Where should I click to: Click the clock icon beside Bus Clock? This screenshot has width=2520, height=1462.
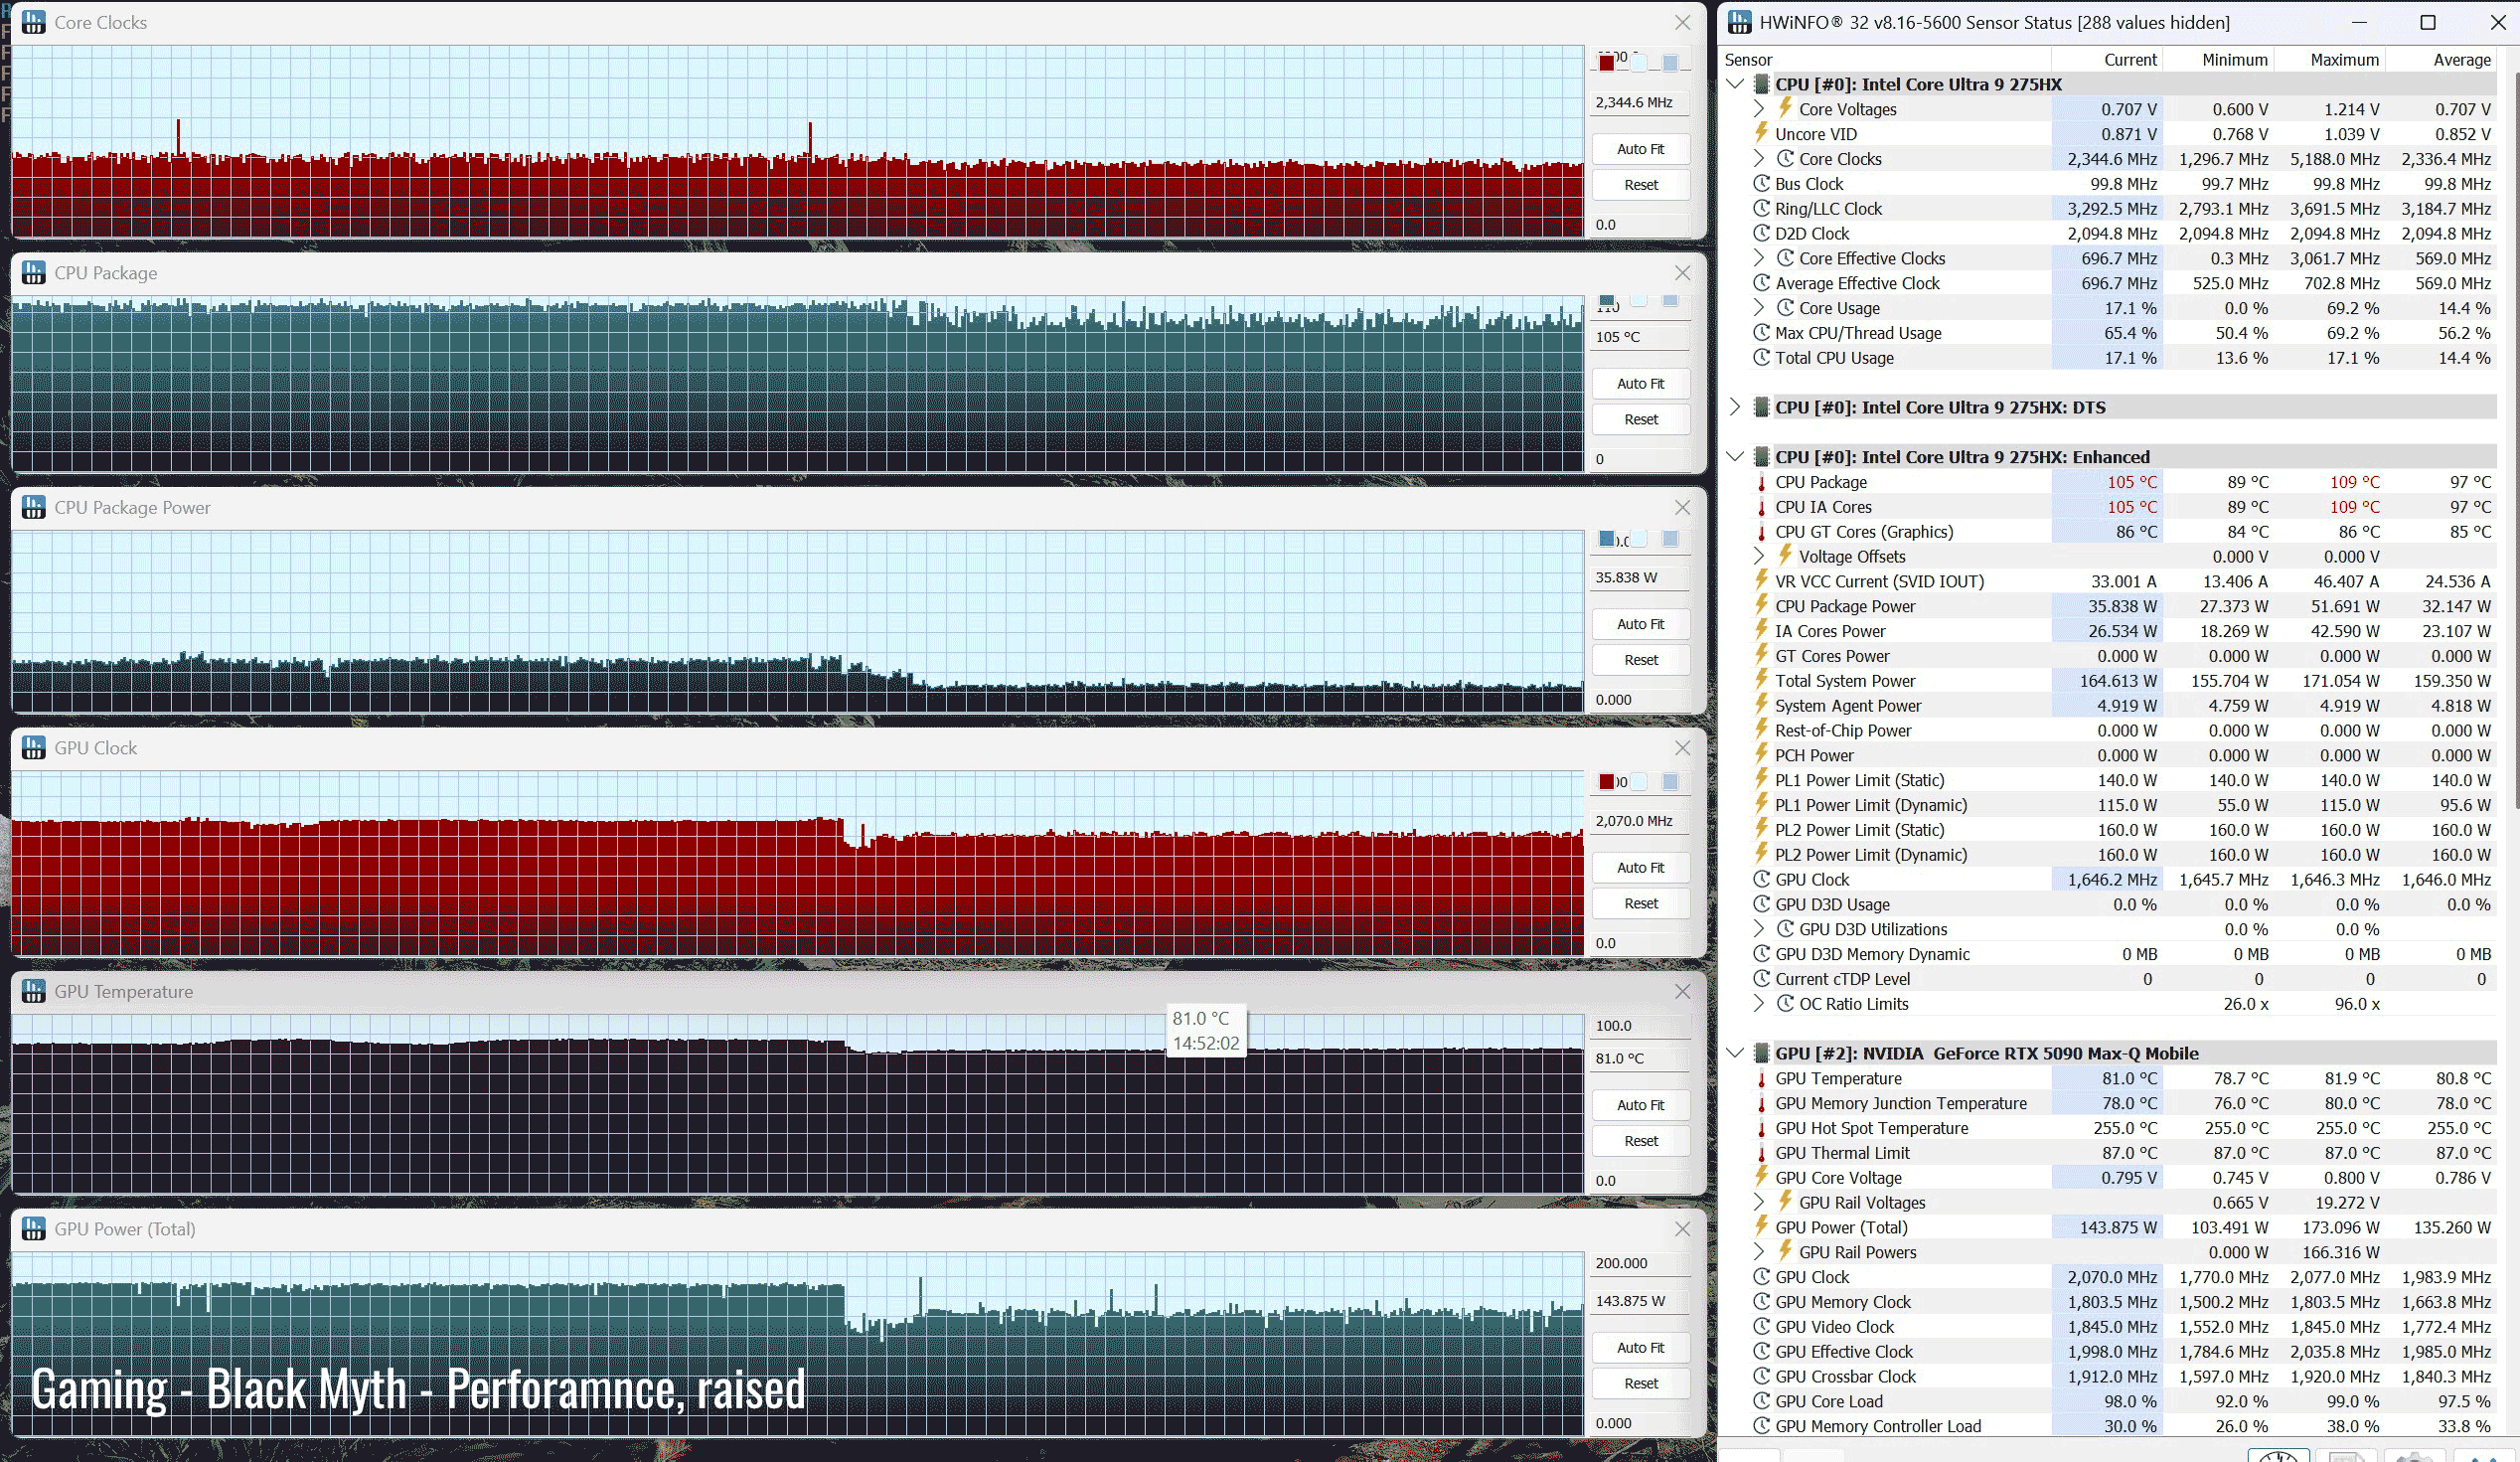coord(1761,184)
